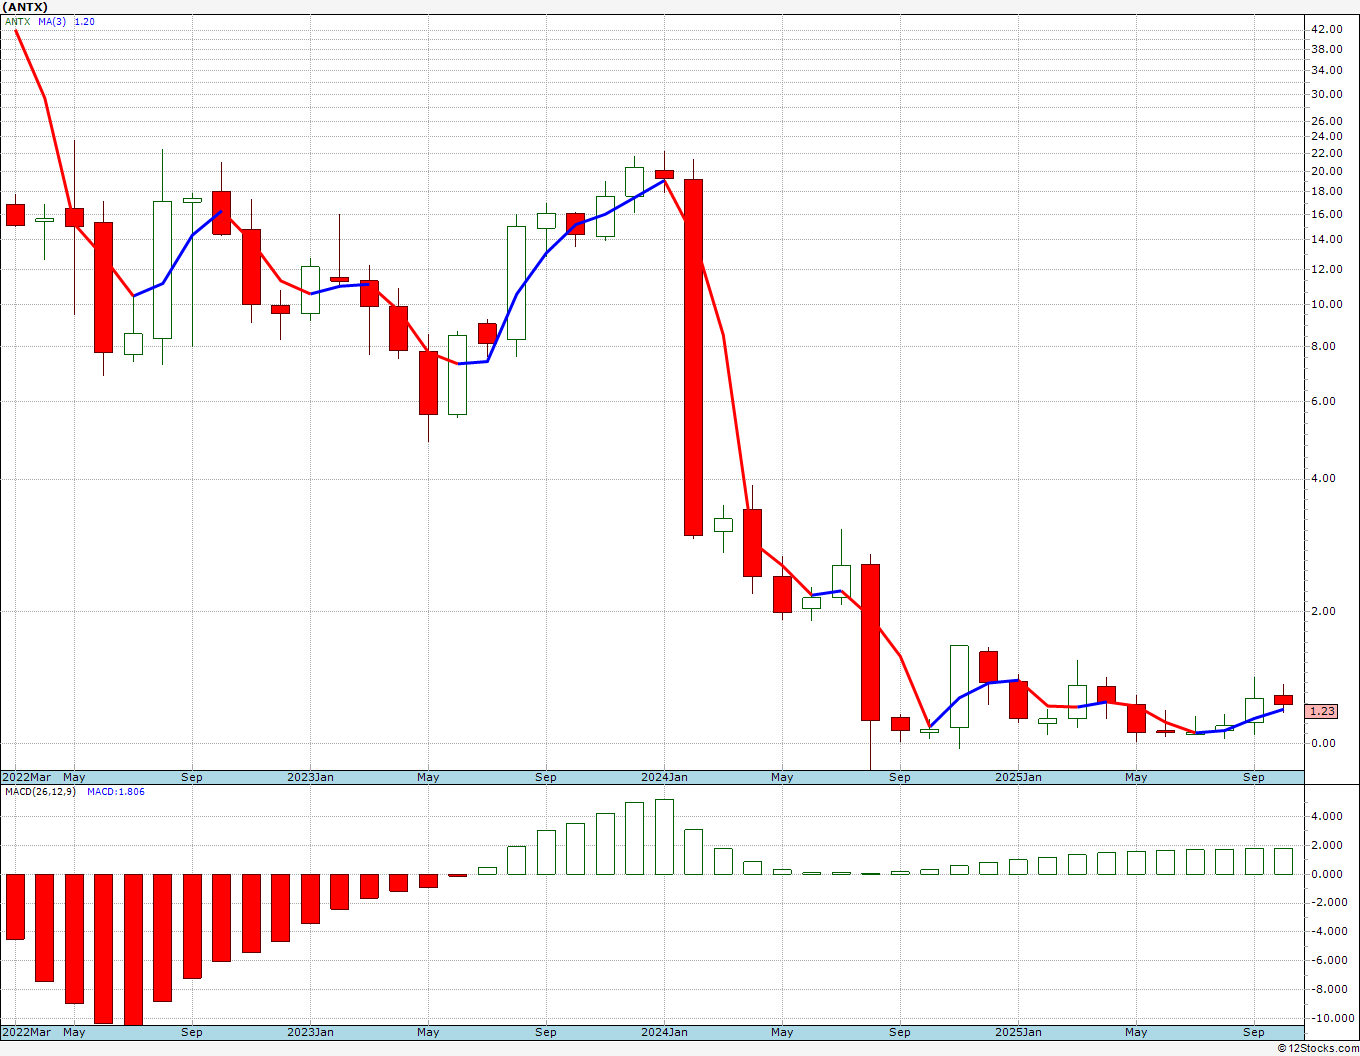Click the 4.00 price axis label
Screen dimensions: 1360x1056
(x=1323, y=478)
